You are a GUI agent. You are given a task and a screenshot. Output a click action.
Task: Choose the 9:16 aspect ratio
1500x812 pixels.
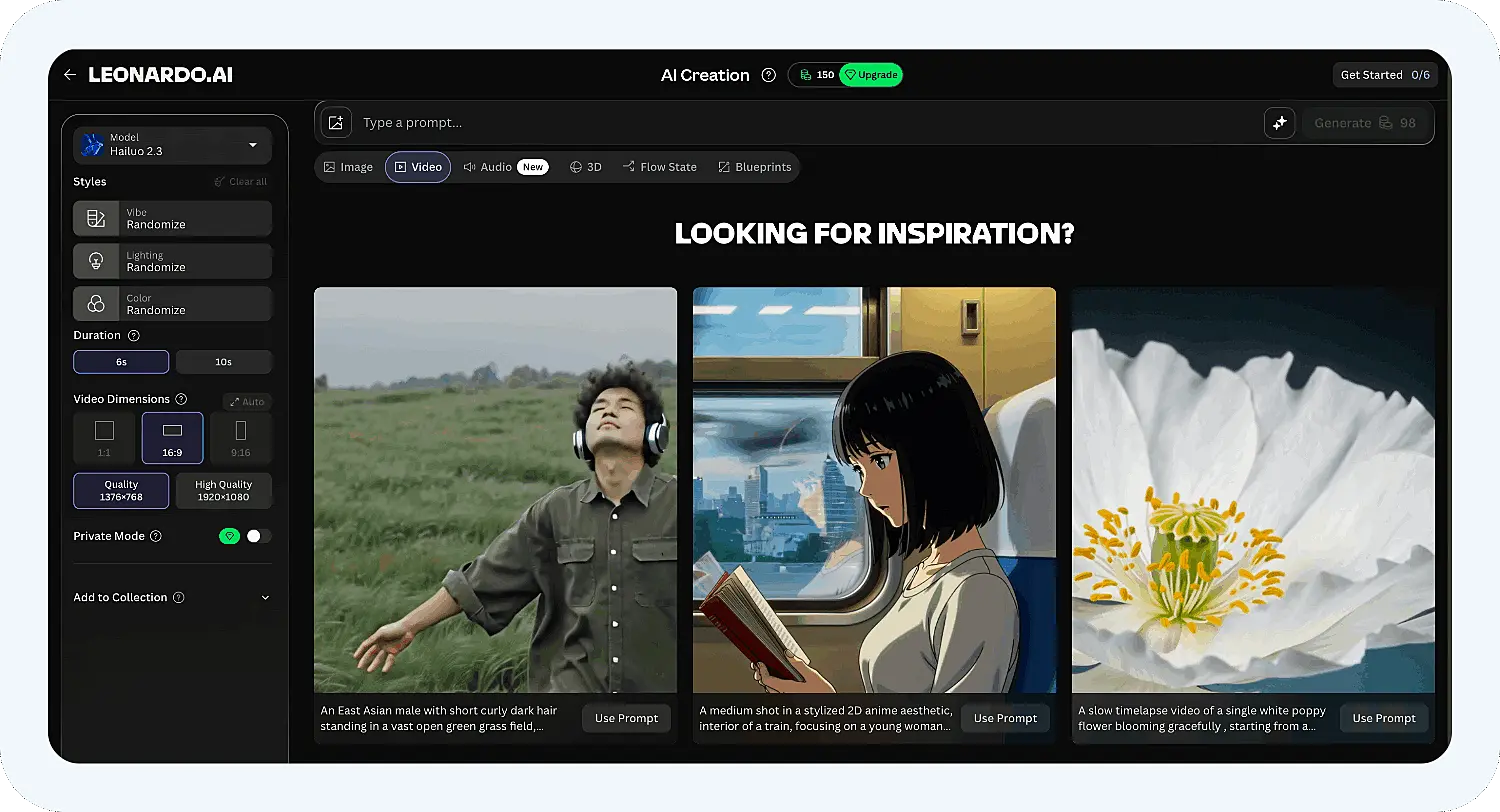pos(240,438)
